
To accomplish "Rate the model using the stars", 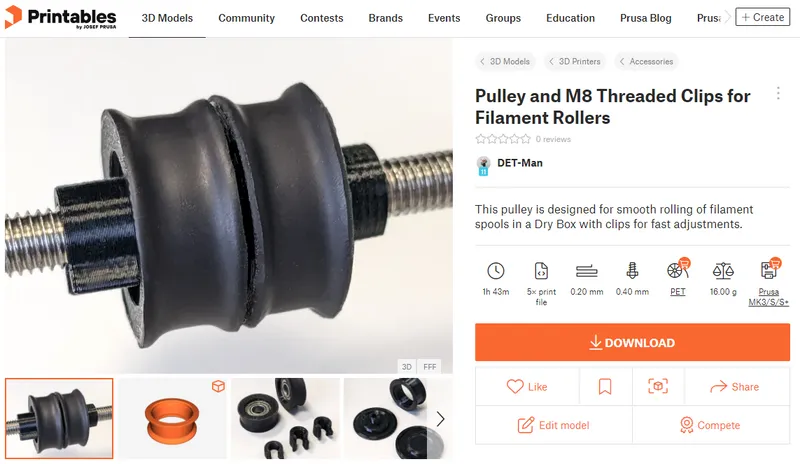I will 503,139.
